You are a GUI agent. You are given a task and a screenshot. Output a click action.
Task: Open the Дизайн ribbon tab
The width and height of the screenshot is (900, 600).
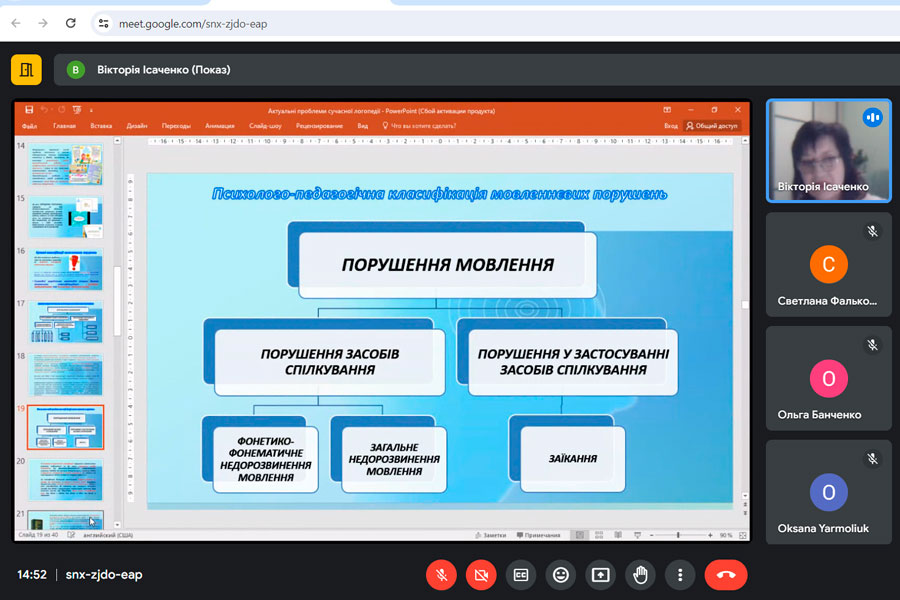point(137,126)
